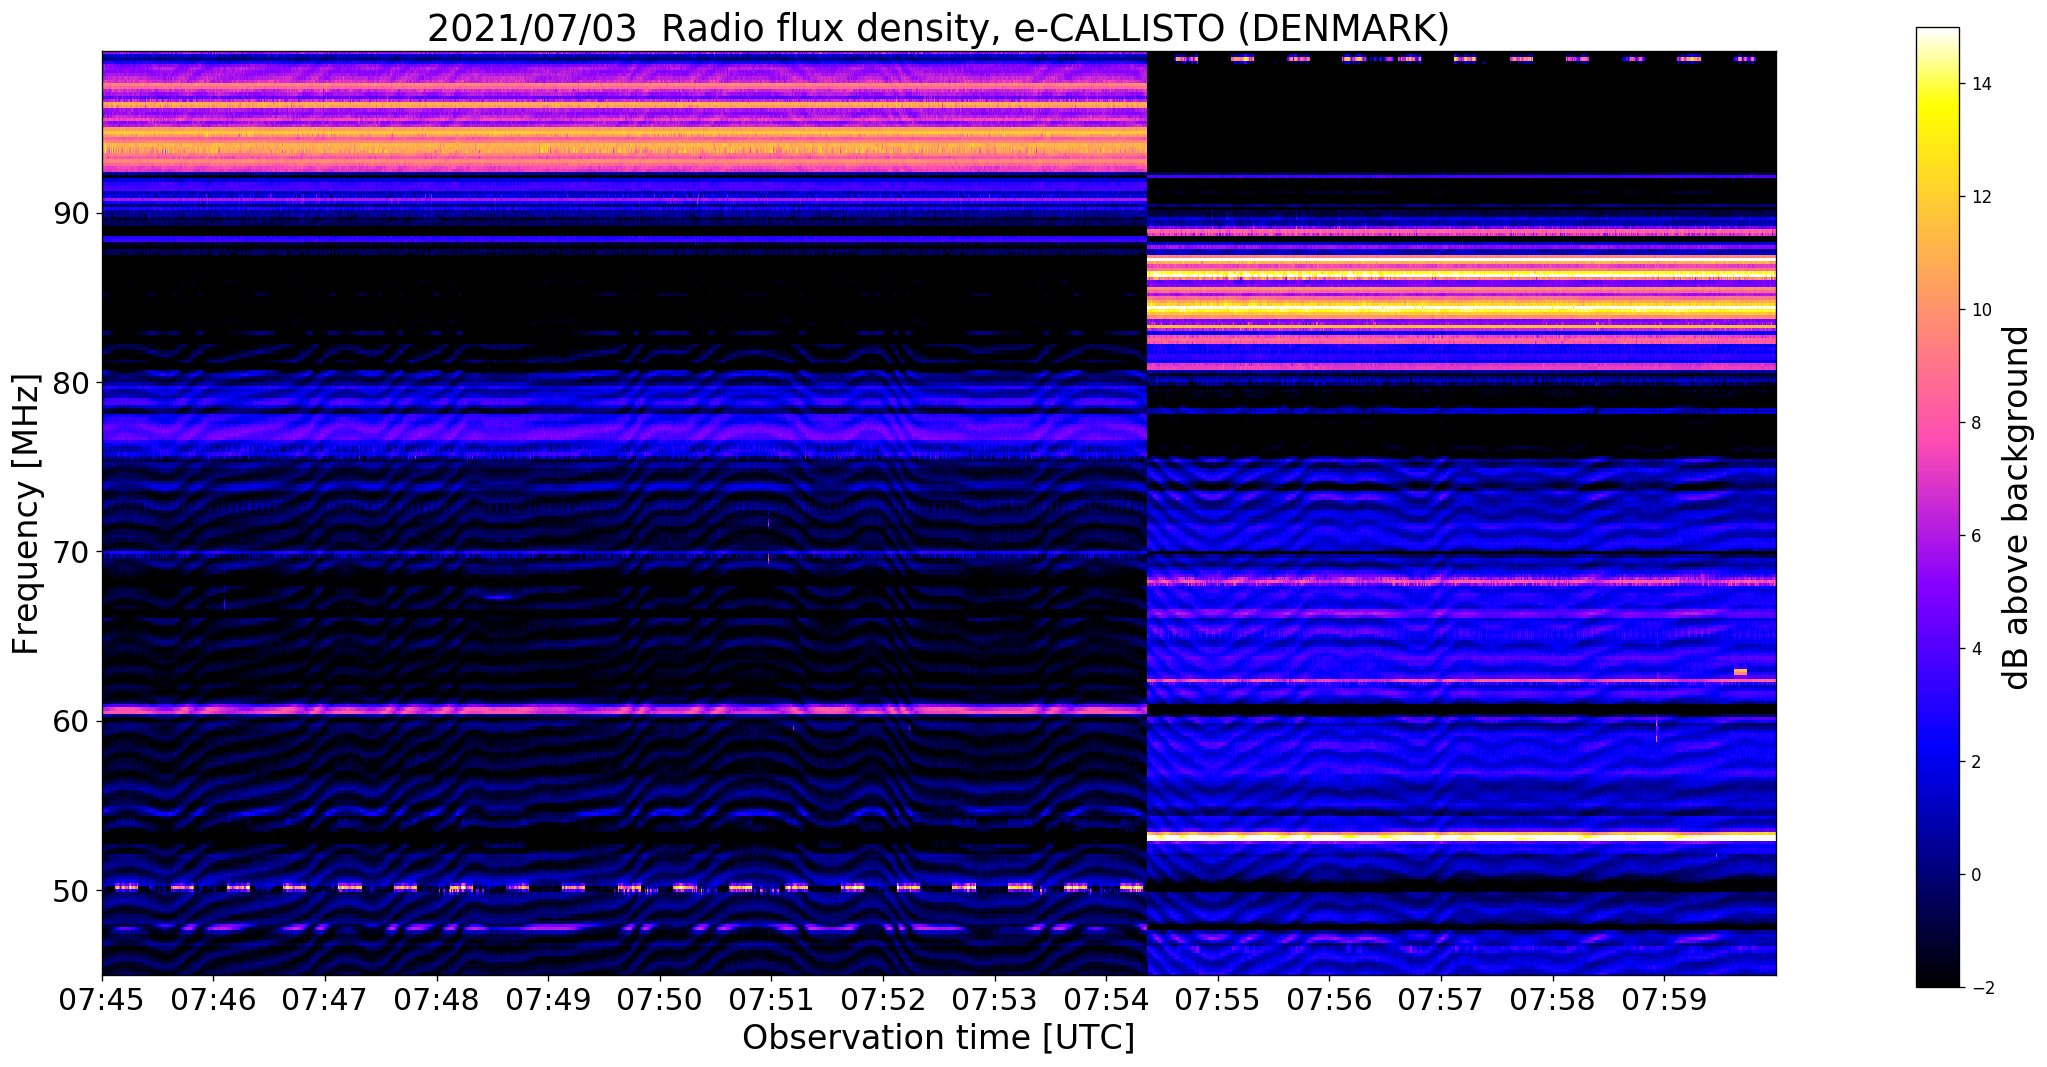Click the 07:48 time tick label
Screen dimensions: 2047x1067
coord(436,999)
